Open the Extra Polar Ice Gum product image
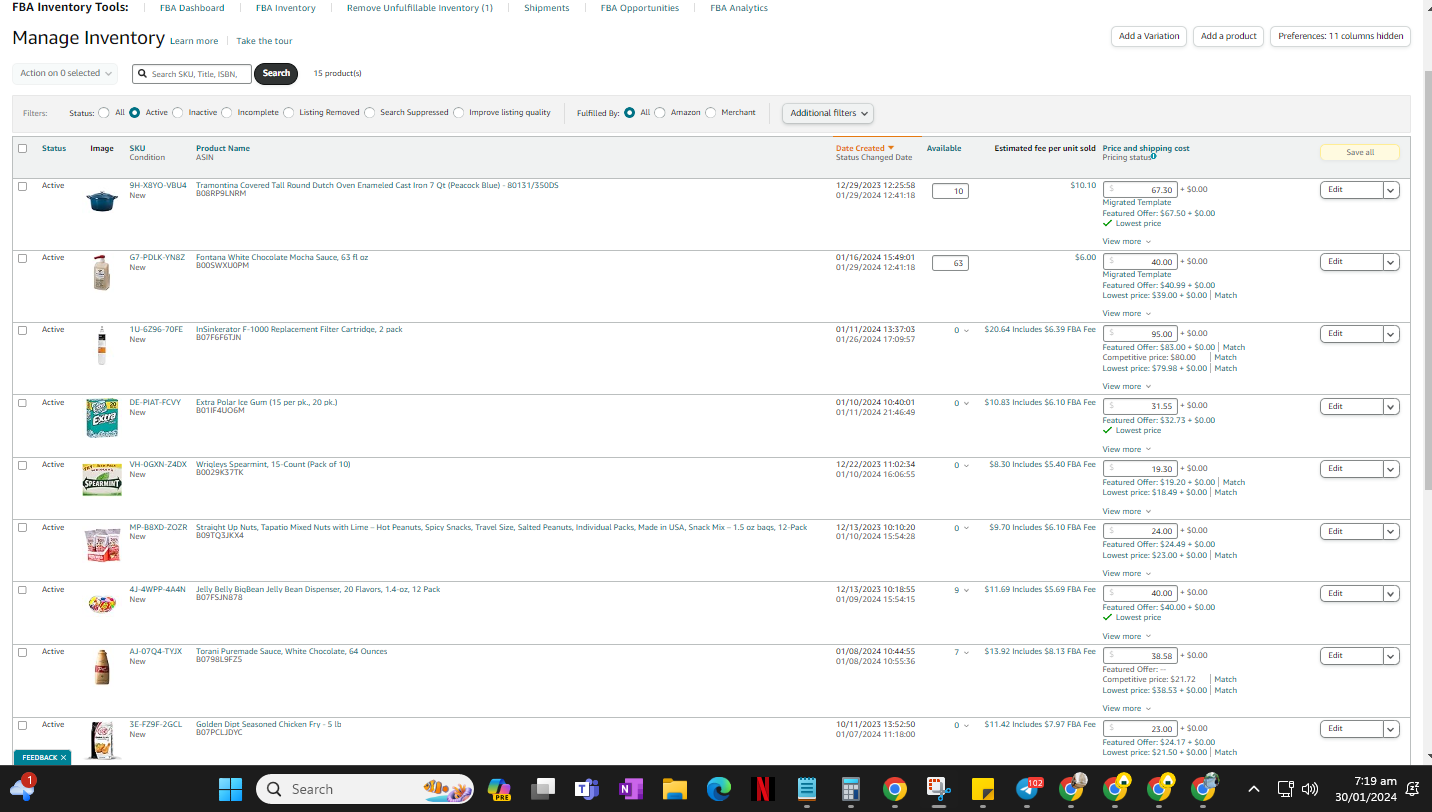The image size is (1432, 812). tap(102, 418)
